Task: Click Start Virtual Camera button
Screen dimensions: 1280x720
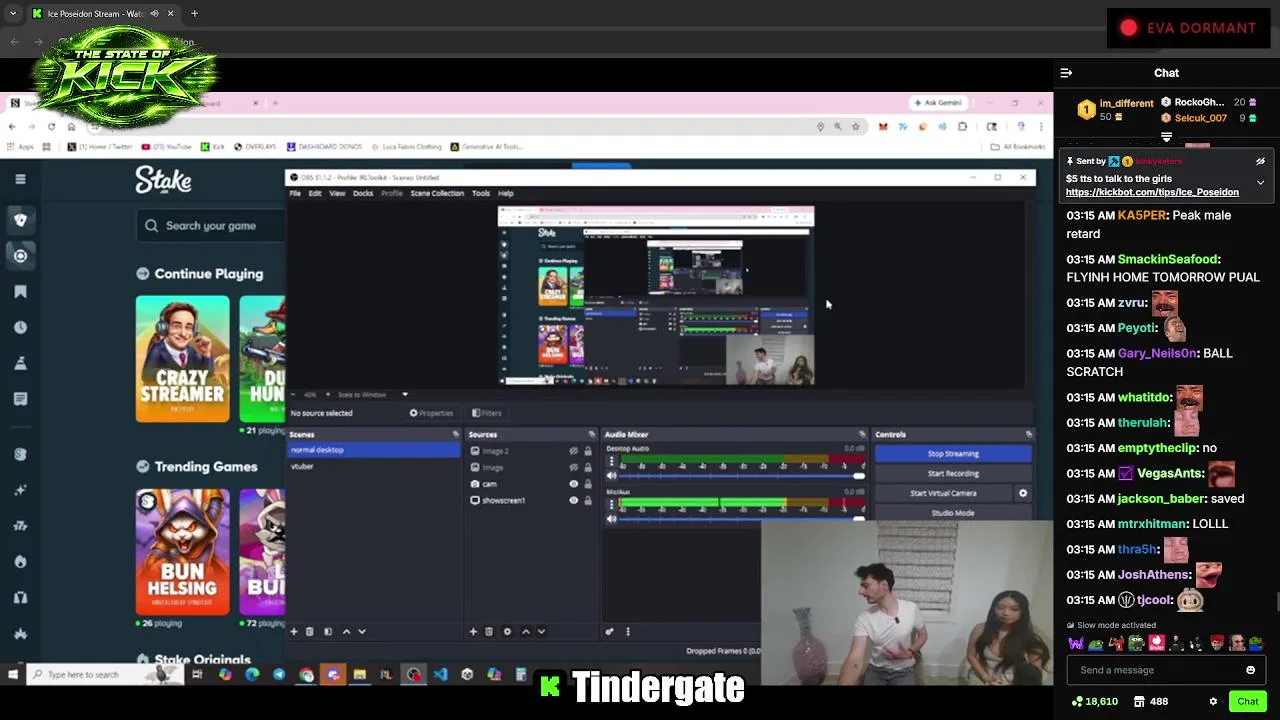Action: pyautogui.click(x=943, y=493)
